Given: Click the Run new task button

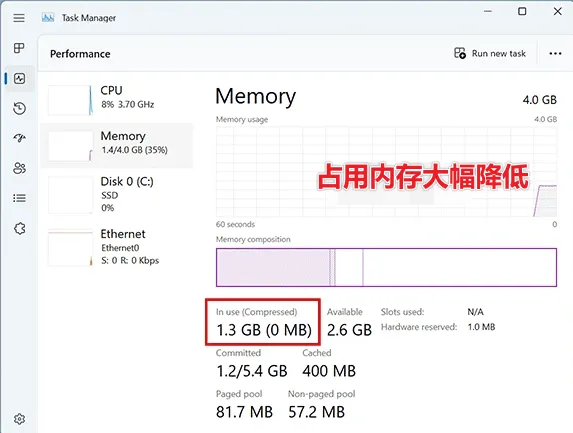Looking at the screenshot, I should [x=490, y=53].
